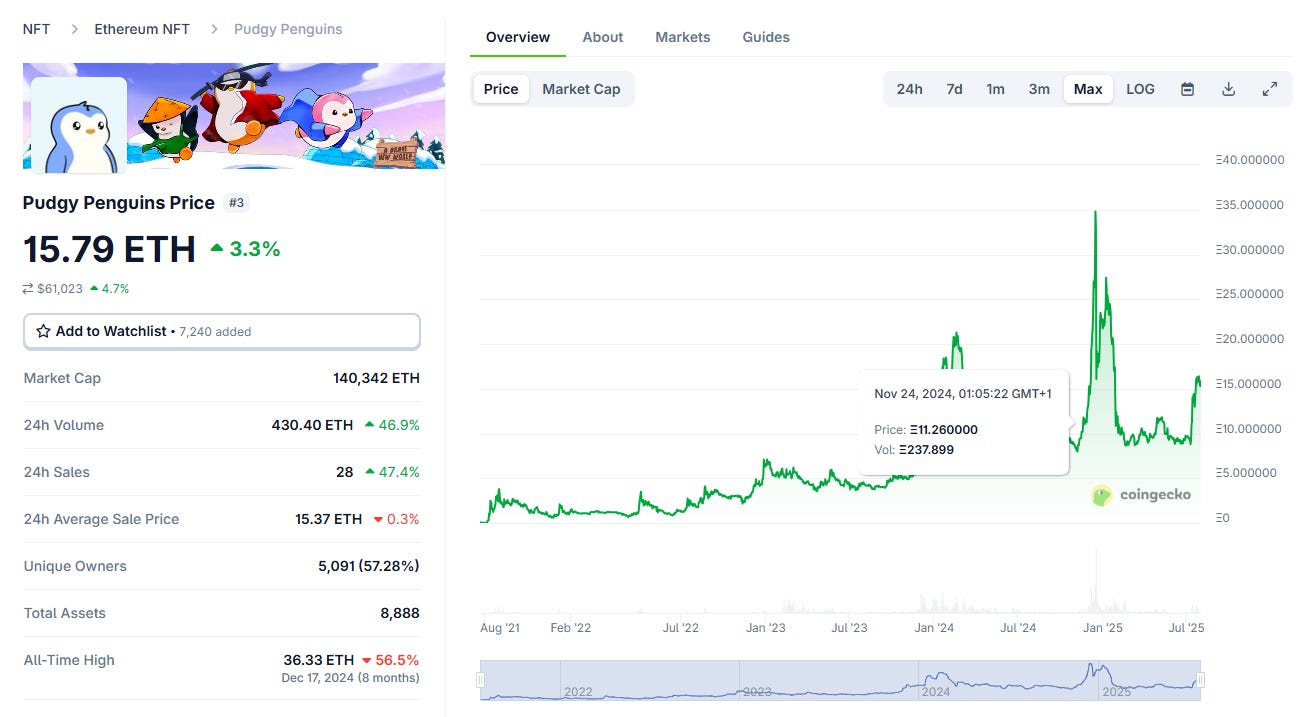Open the About tab

click(603, 37)
